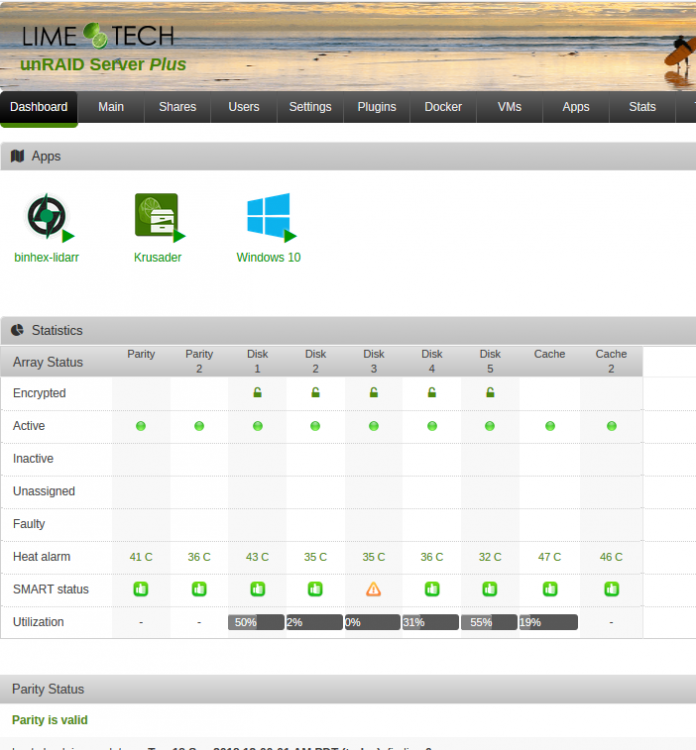
Task: Click the Disk 5 encryption lock icon
Action: [490, 393]
